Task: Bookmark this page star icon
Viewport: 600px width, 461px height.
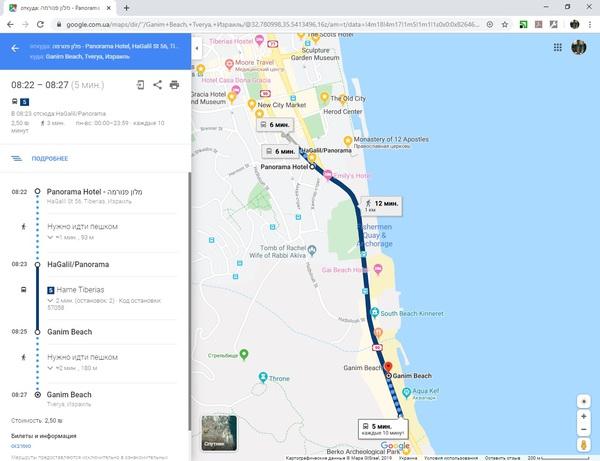Action: pyautogui.click(x=505, y=24)
